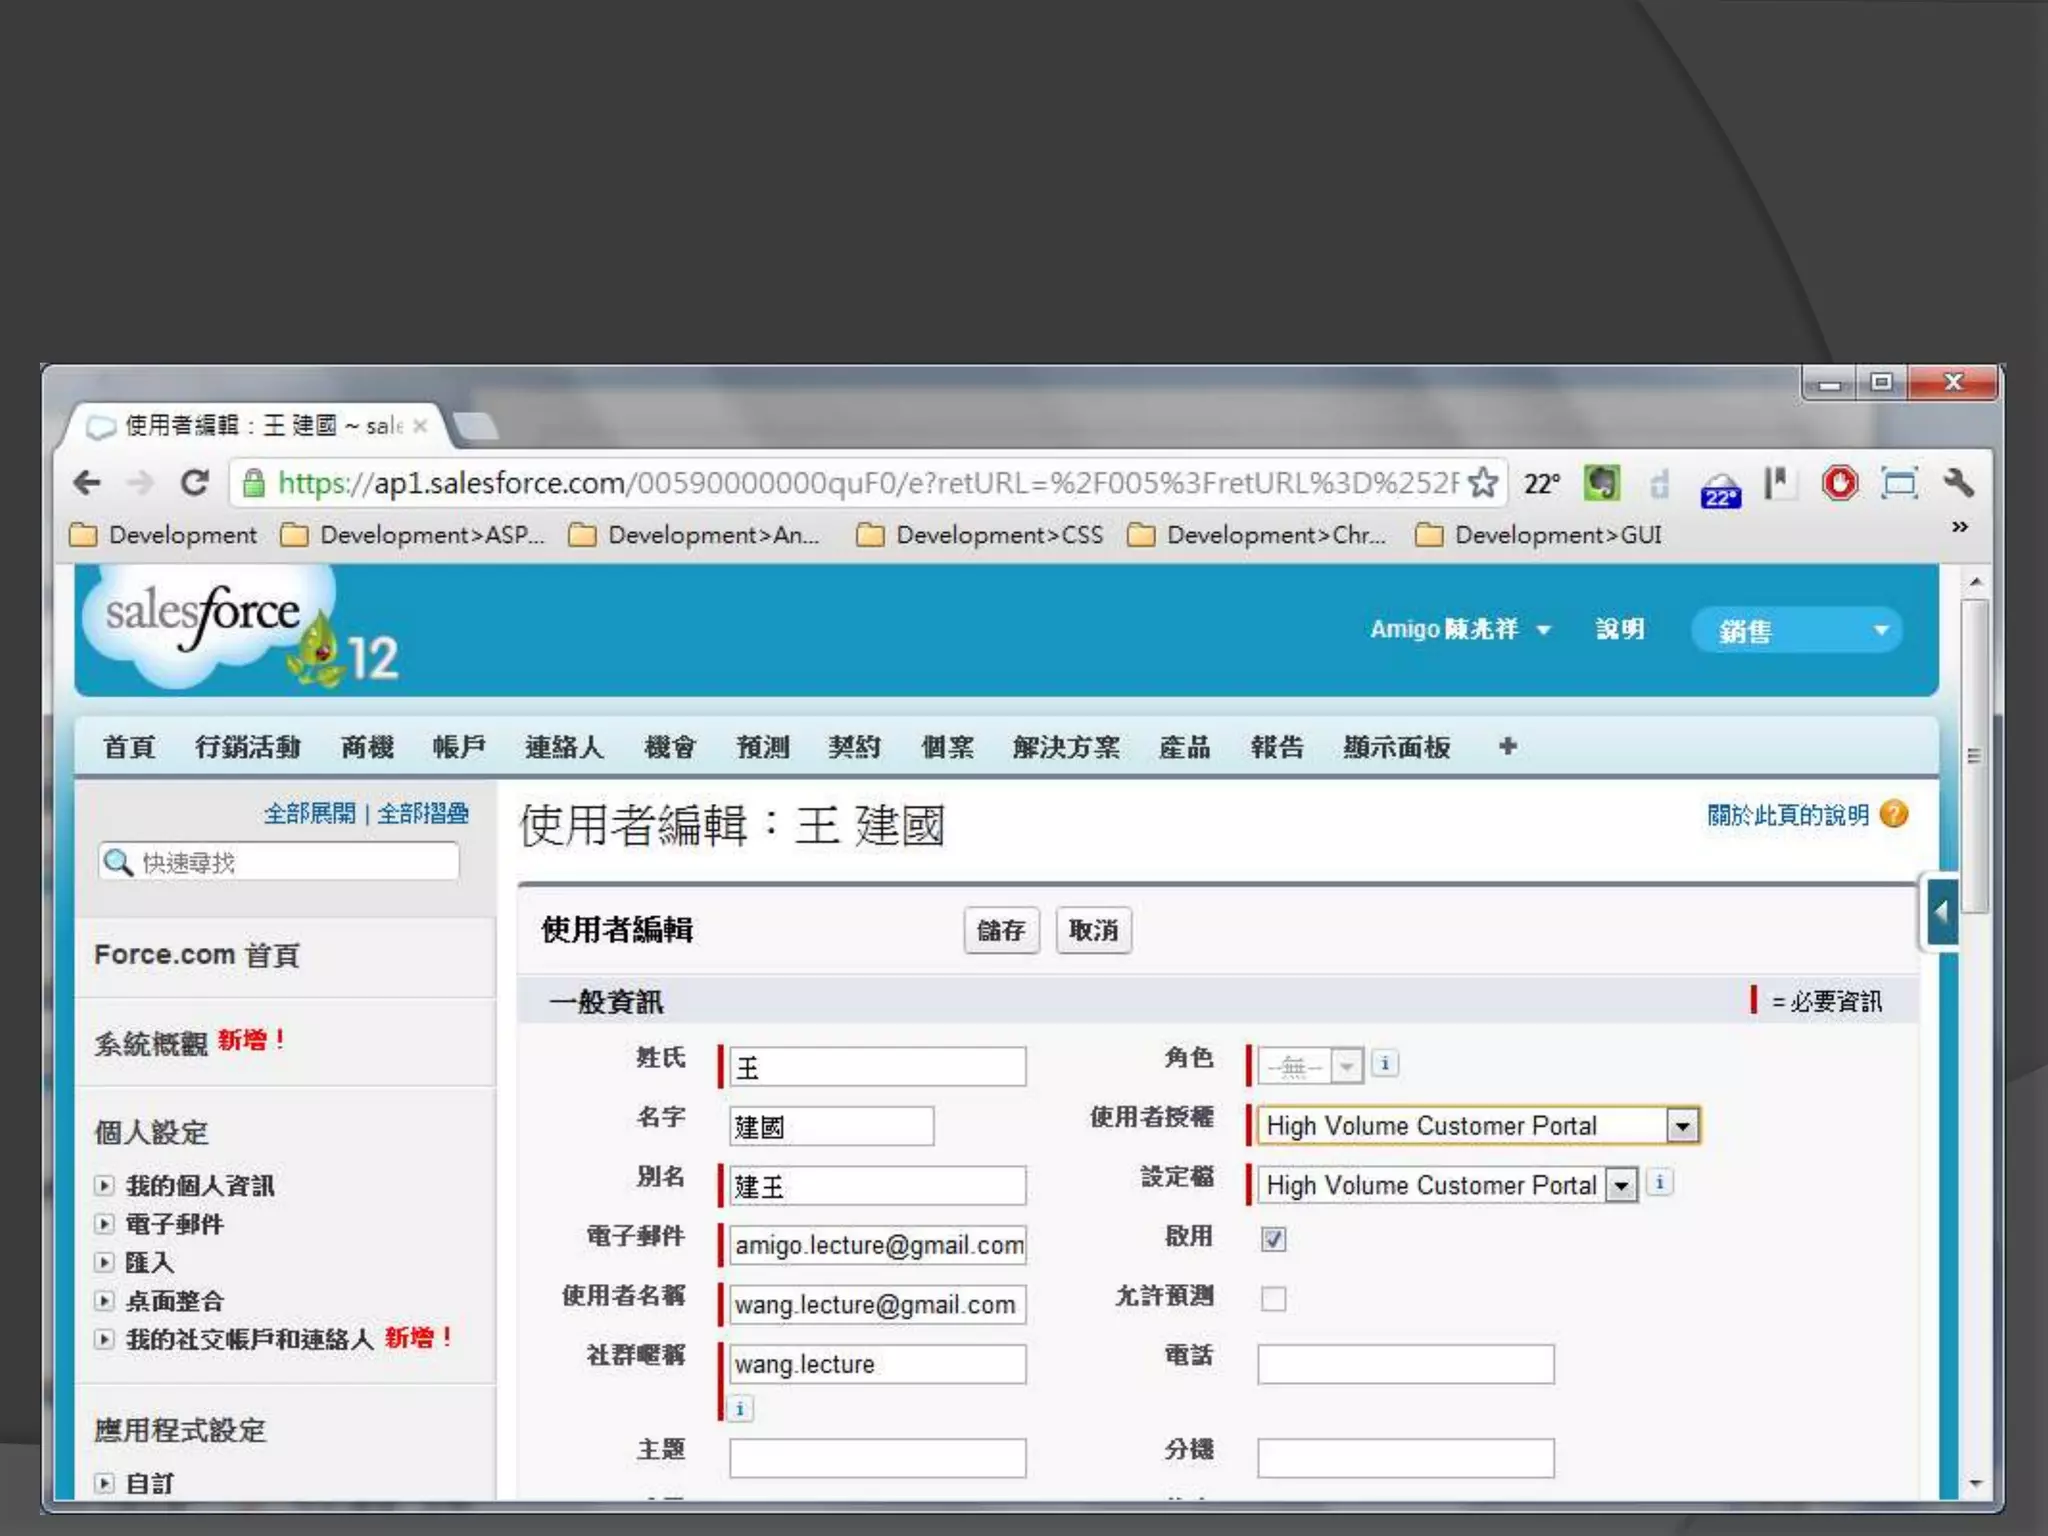
Task: Open the 使用者授權 license dropdown
Action: [1682, 1126]
